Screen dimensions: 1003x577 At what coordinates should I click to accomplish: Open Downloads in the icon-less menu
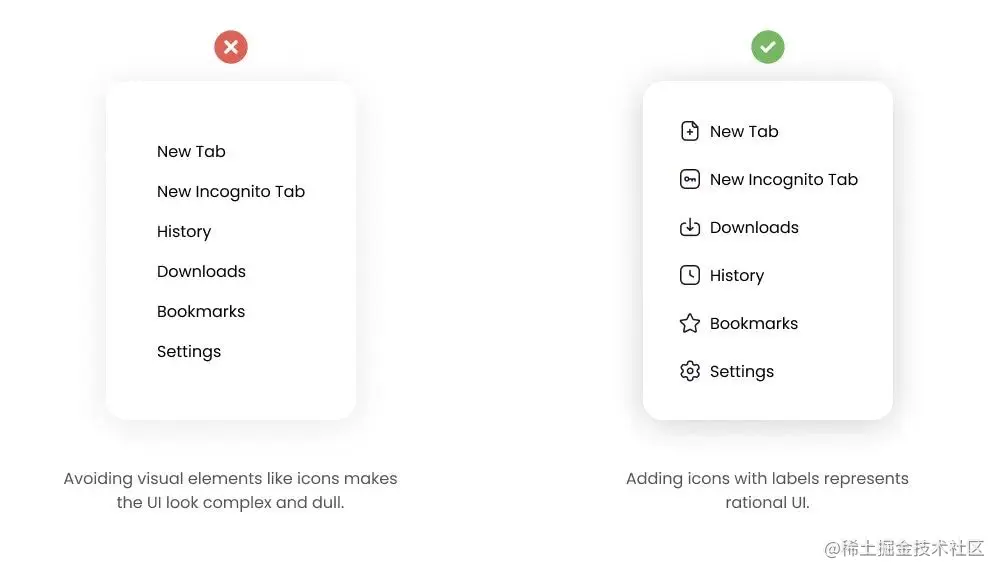[201, 272]
